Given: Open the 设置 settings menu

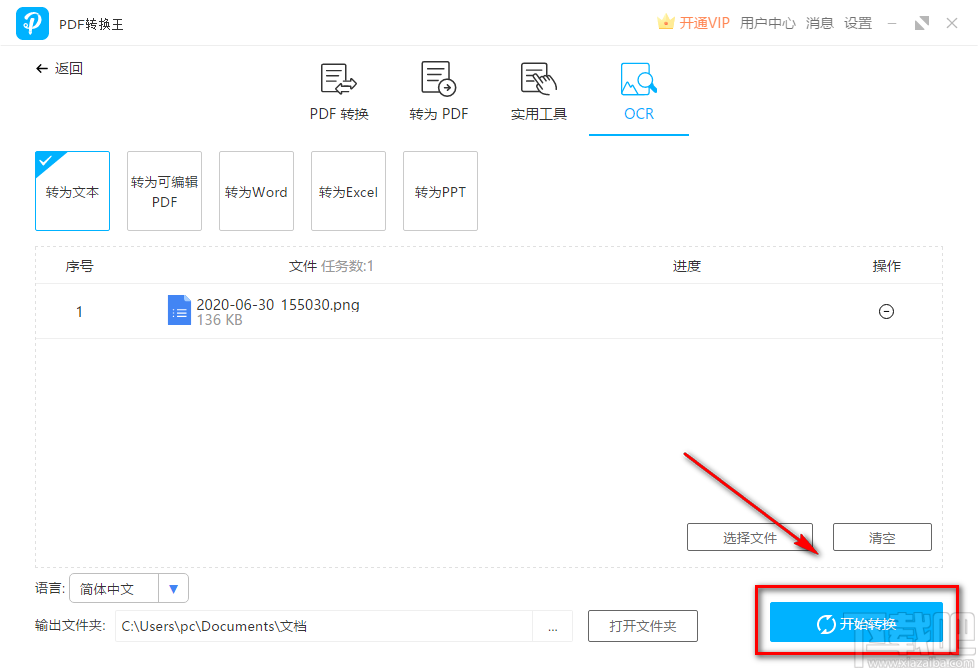Looking at the screenshot, I should tap(858, 22).
